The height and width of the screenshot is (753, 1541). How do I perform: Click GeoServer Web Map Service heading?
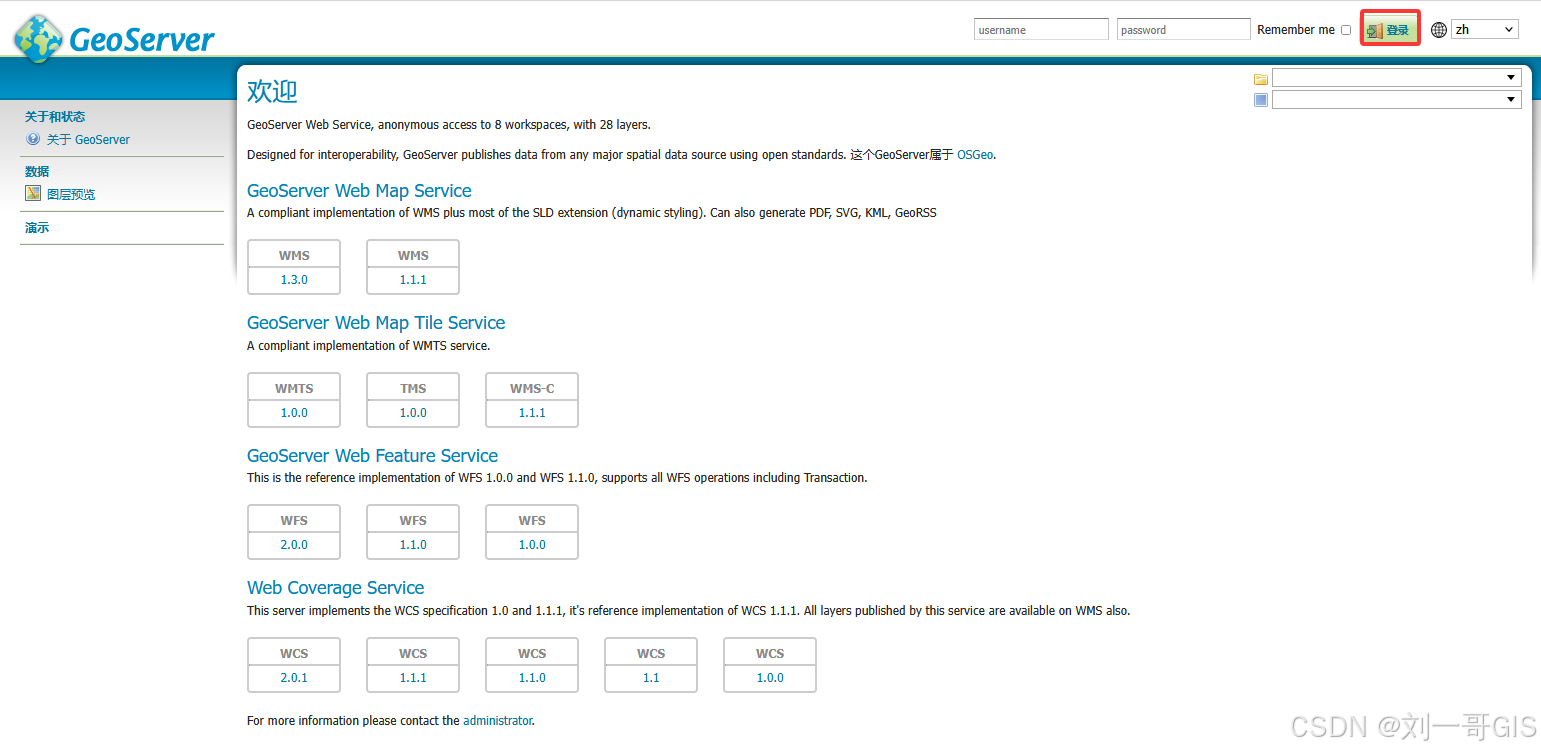[359, 191]
